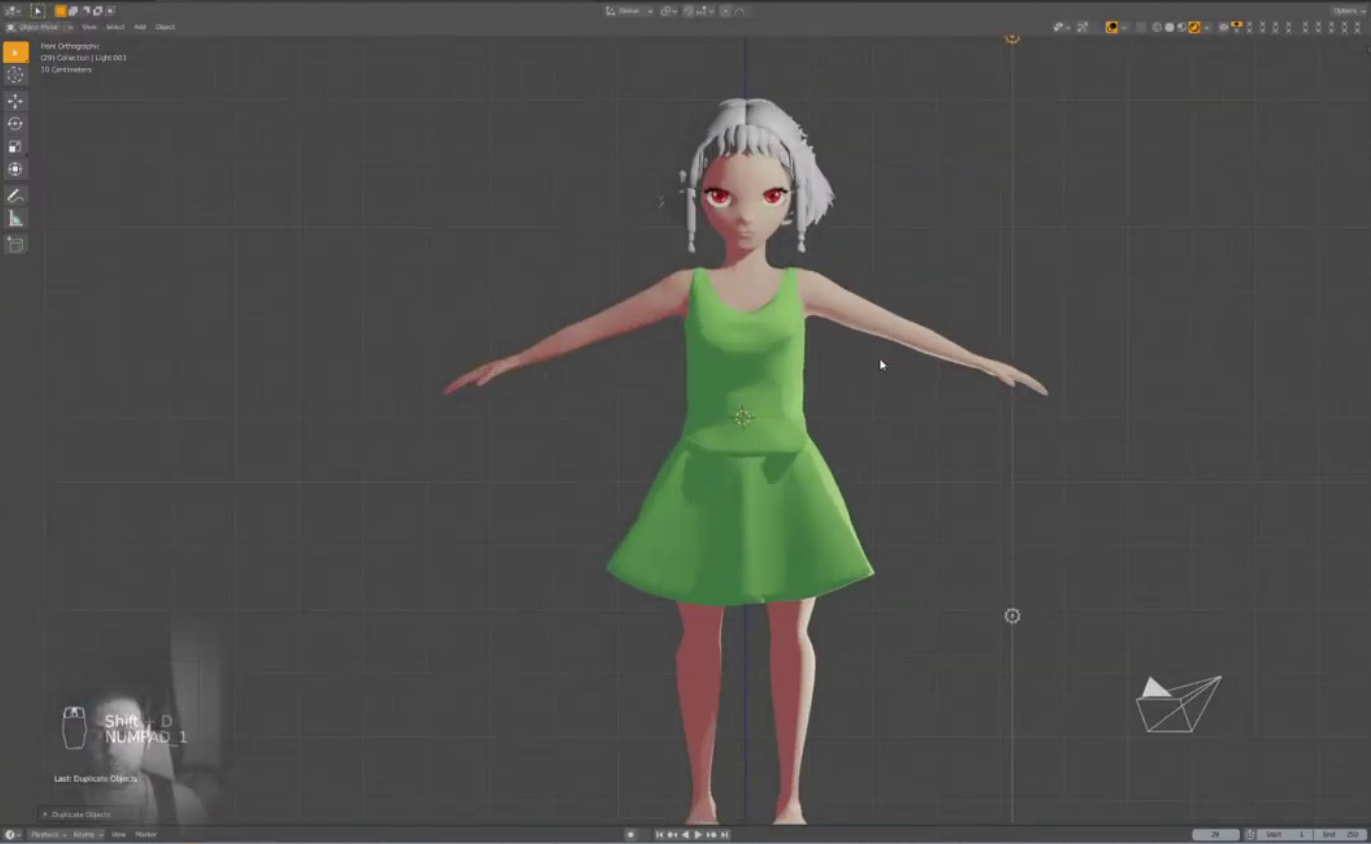Select the Transform tool
The image size is (1371, 844).
pos(16,169)
